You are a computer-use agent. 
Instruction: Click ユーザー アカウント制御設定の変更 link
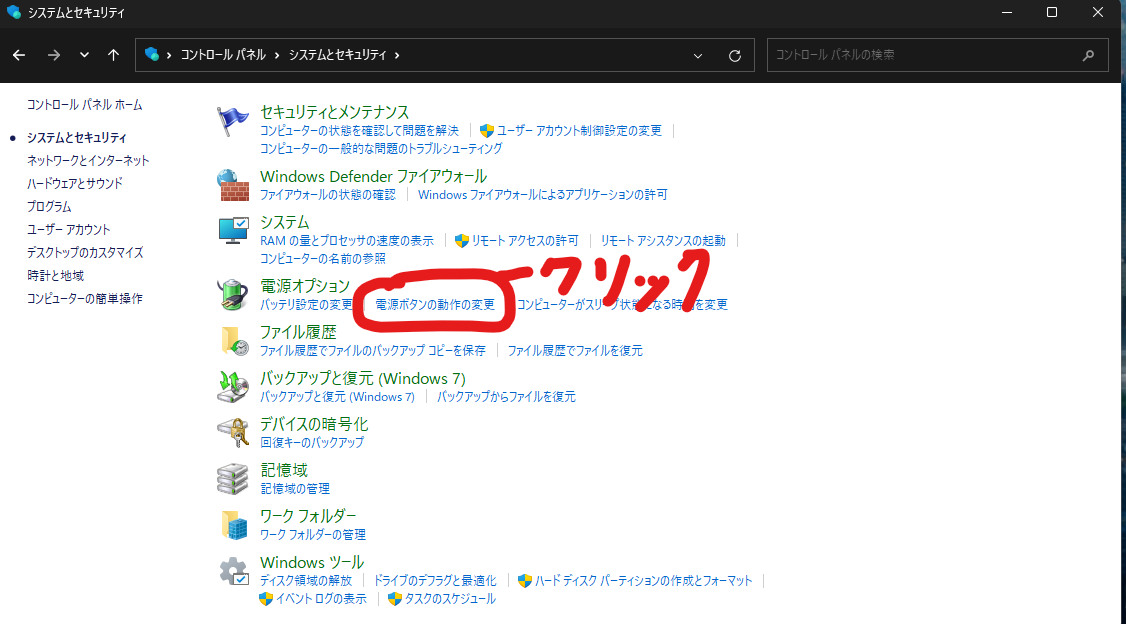[579, 131]
